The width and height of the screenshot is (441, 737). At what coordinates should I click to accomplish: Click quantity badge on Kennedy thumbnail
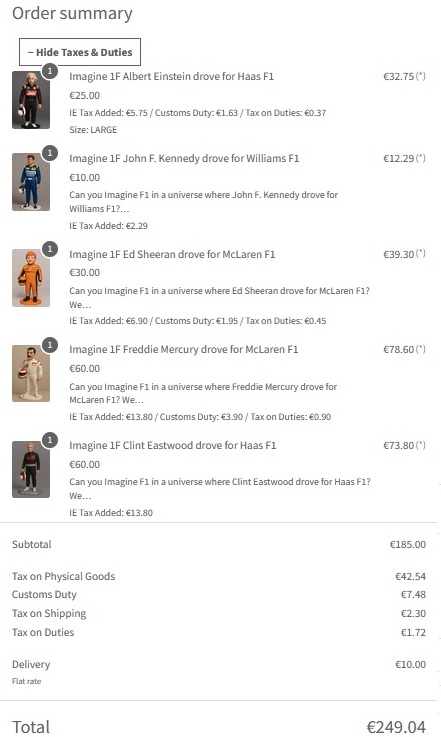50,153
